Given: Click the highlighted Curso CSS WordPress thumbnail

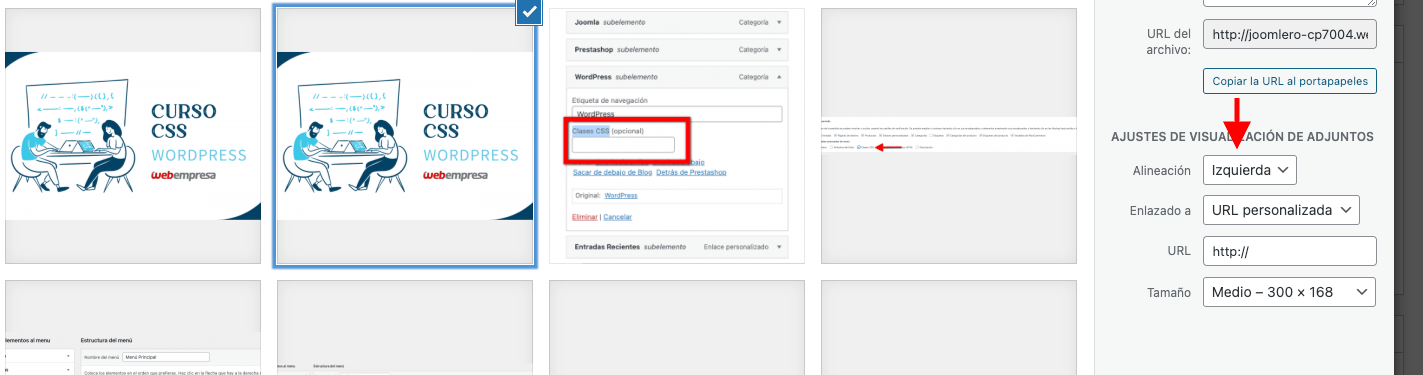Looking at the screenshot, I should click(x=405, y=136).
